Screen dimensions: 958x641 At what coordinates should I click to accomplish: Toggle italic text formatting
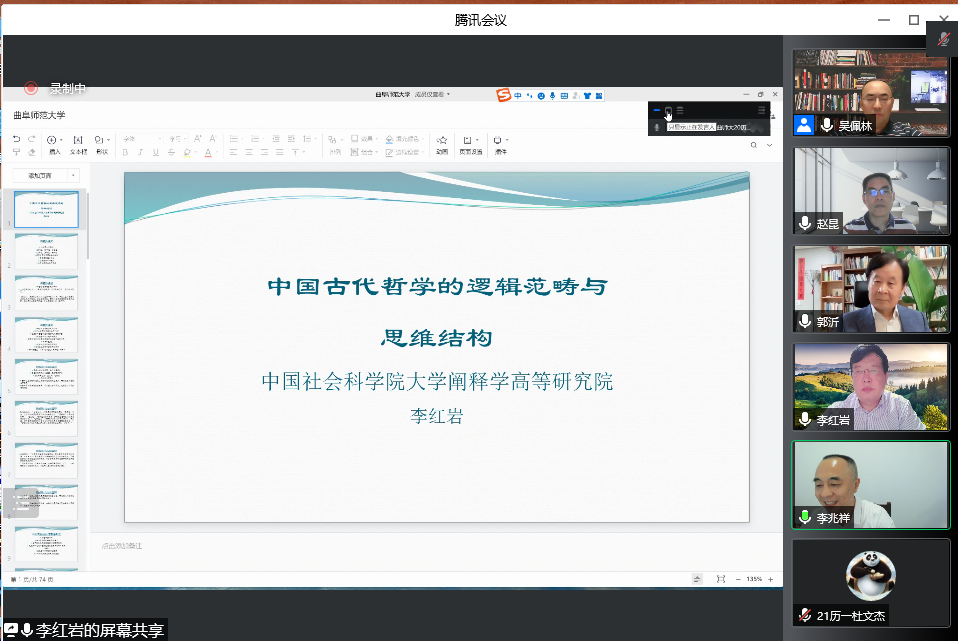coord(140,152)
